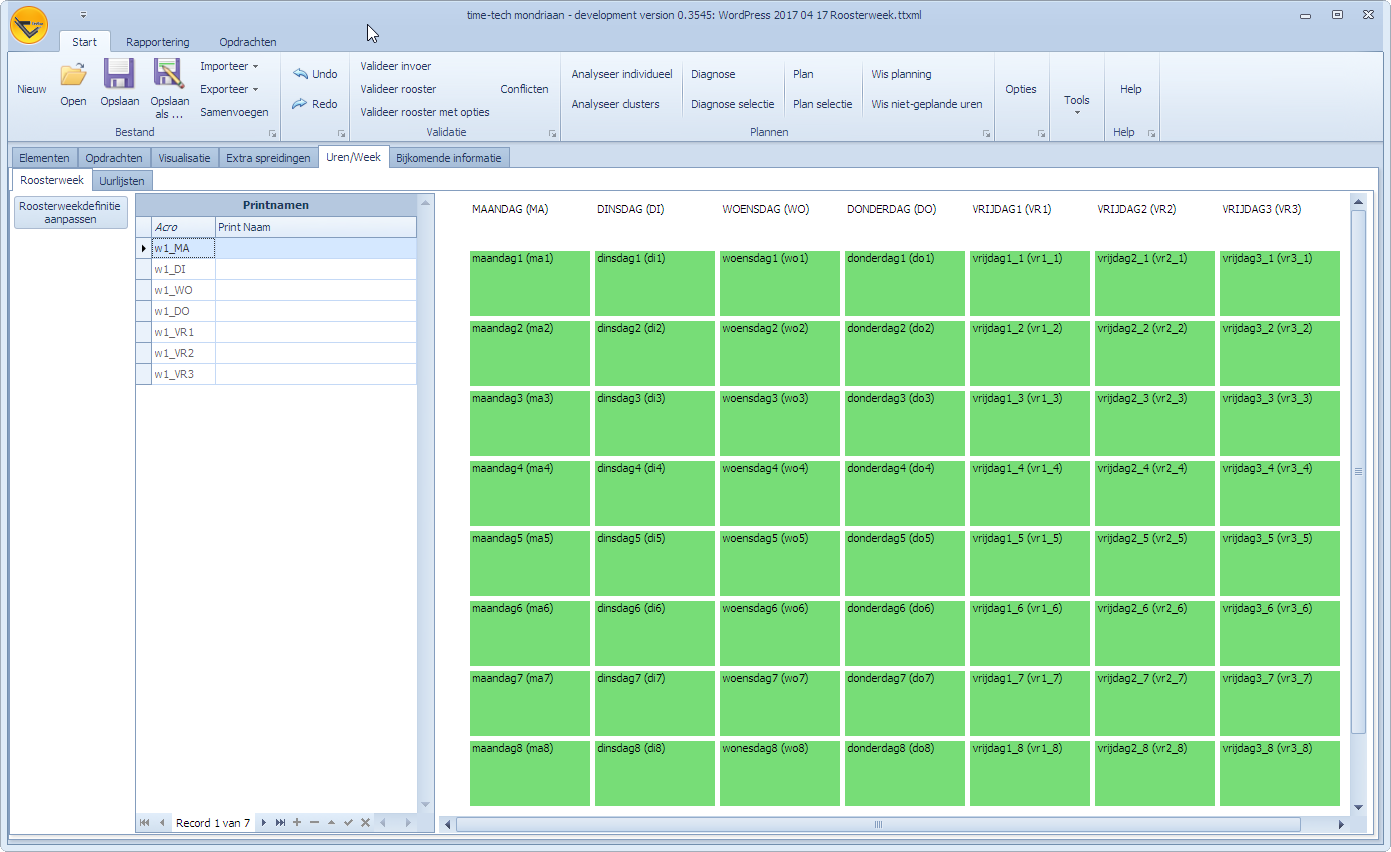Viewport: 1391px width, 852px height.
Task: Open Bestand group dialog launcher
Action: pos(271,133)
